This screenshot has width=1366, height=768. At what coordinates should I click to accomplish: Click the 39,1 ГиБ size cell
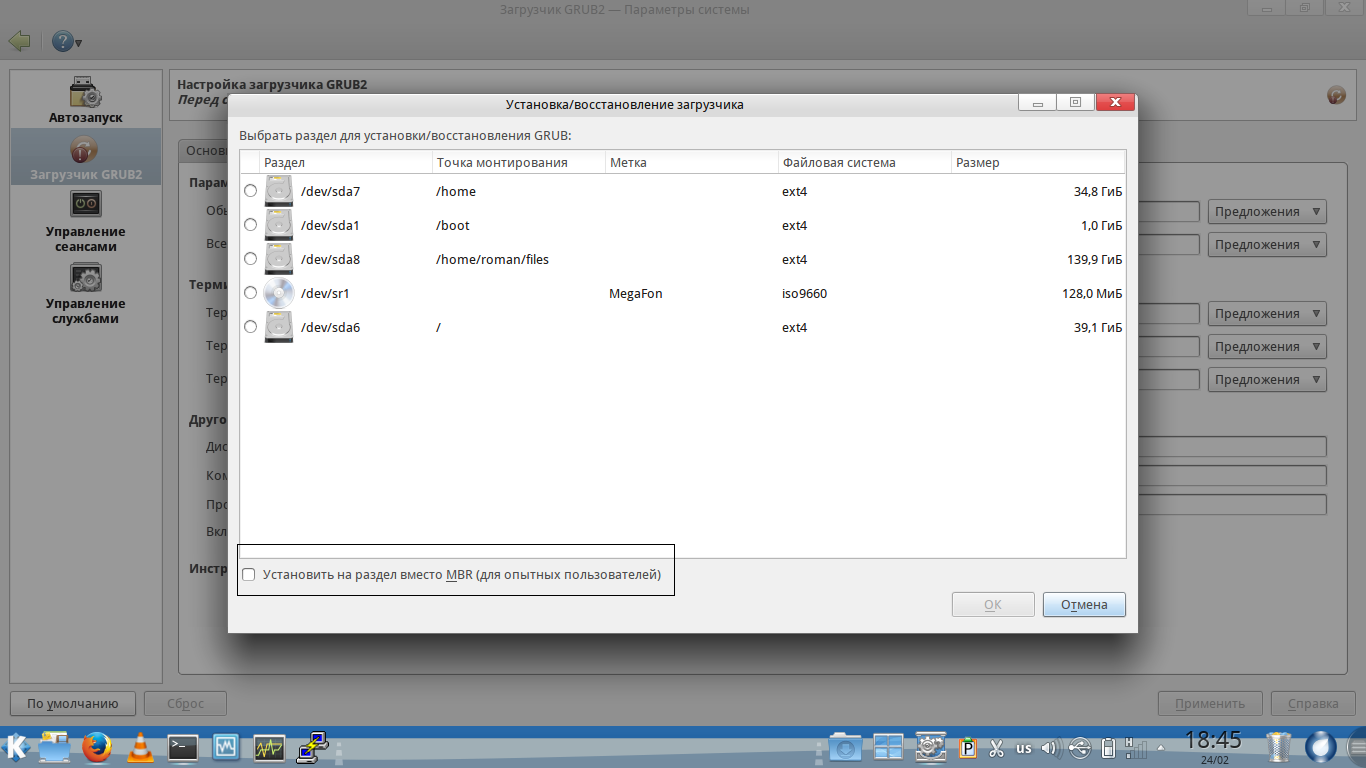[1098, 327]
